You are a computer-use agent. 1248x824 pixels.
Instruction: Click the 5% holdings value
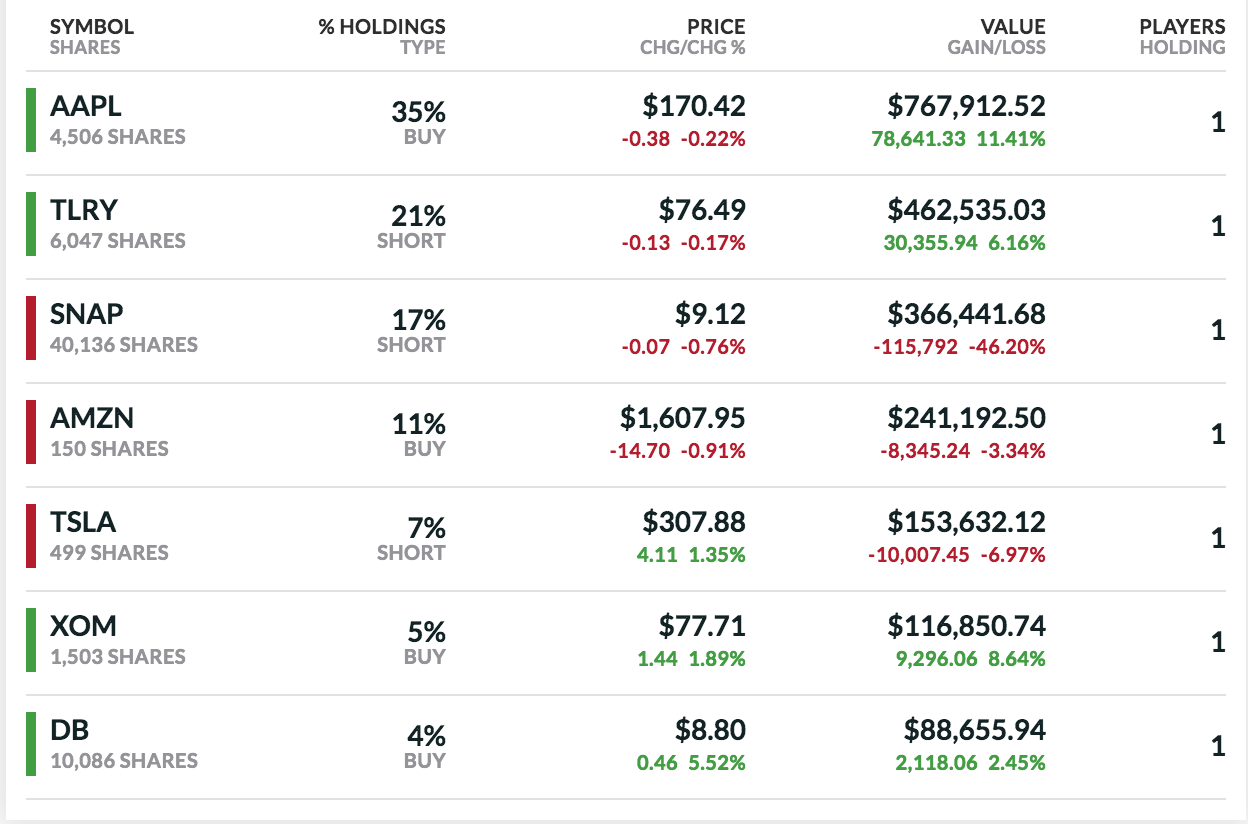tap(426, 633)
